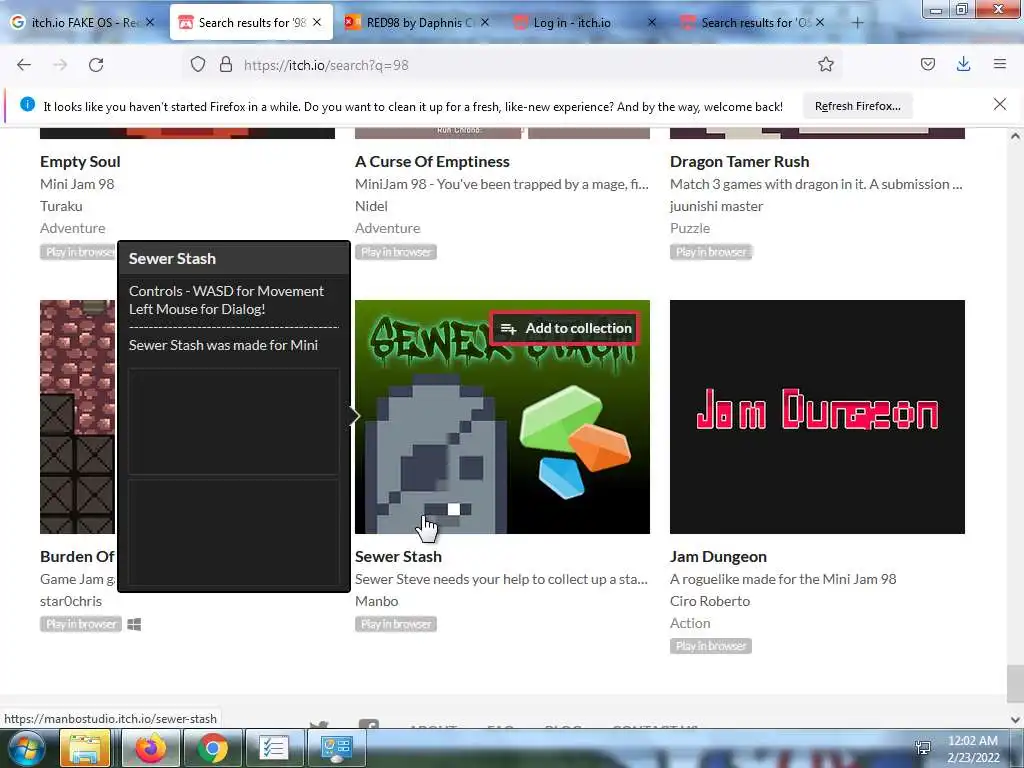The image size is (1024, 768).
Task: Click the system tray network icon
Action: [923, 748]
